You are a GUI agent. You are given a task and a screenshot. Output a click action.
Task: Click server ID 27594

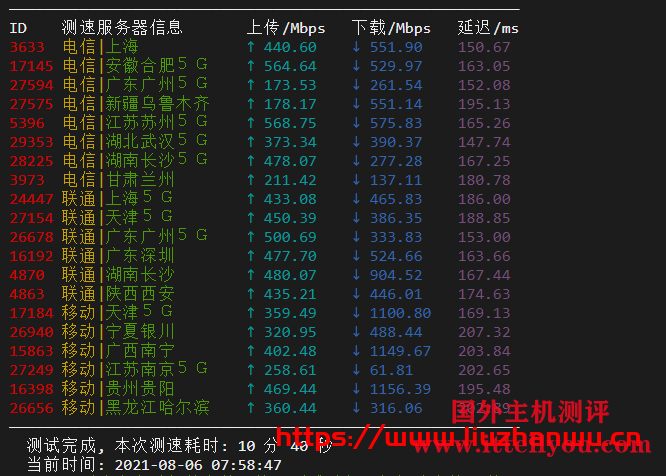pyautogui.click(x=31, y=85)
